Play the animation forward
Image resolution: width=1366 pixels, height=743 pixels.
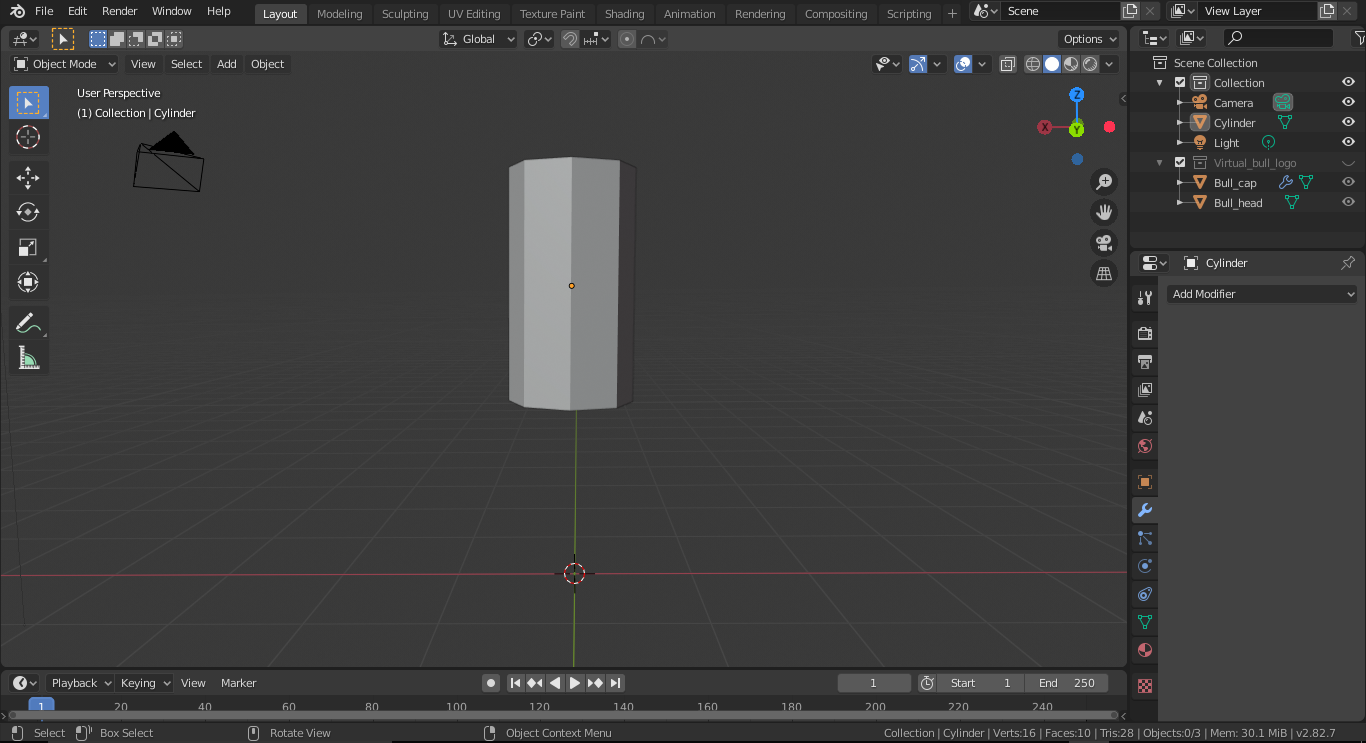coord(575,683)
